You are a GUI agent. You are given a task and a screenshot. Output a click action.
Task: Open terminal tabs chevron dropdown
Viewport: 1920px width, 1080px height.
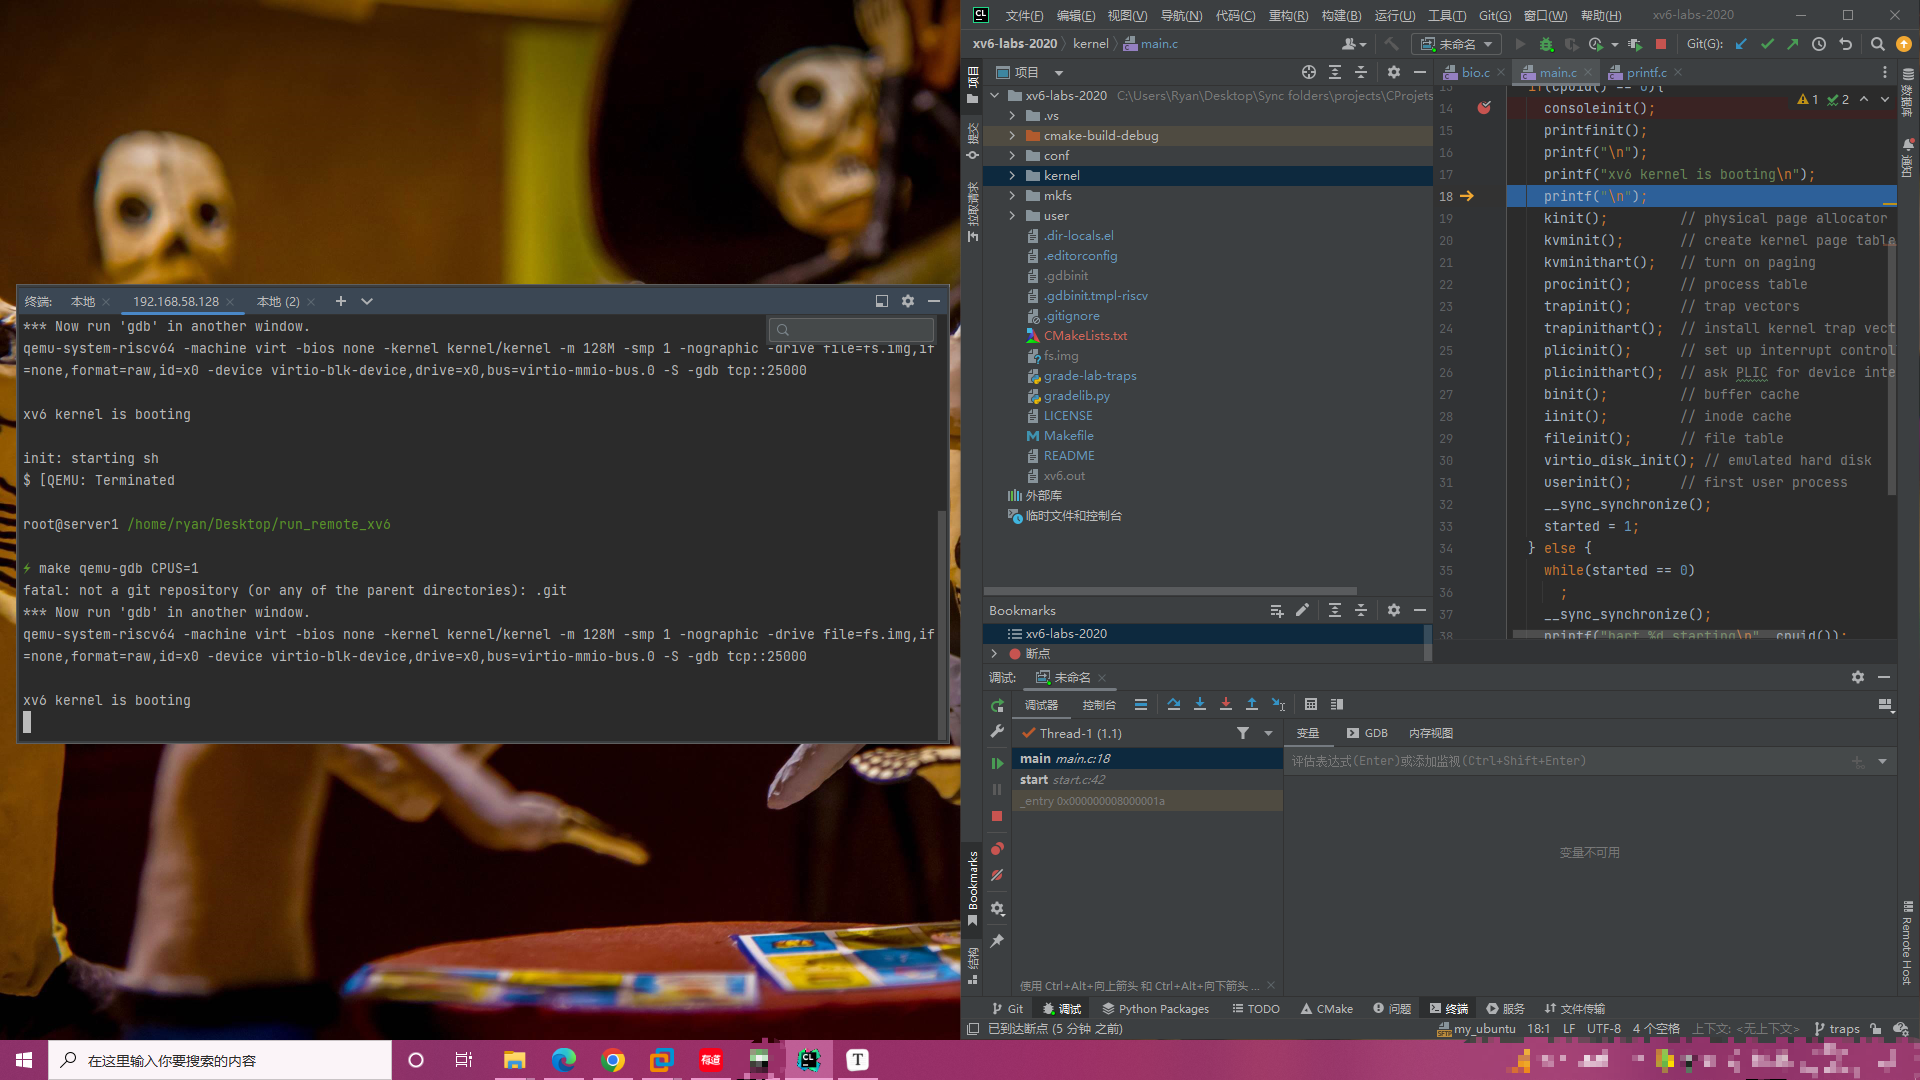tap(367, 301)
